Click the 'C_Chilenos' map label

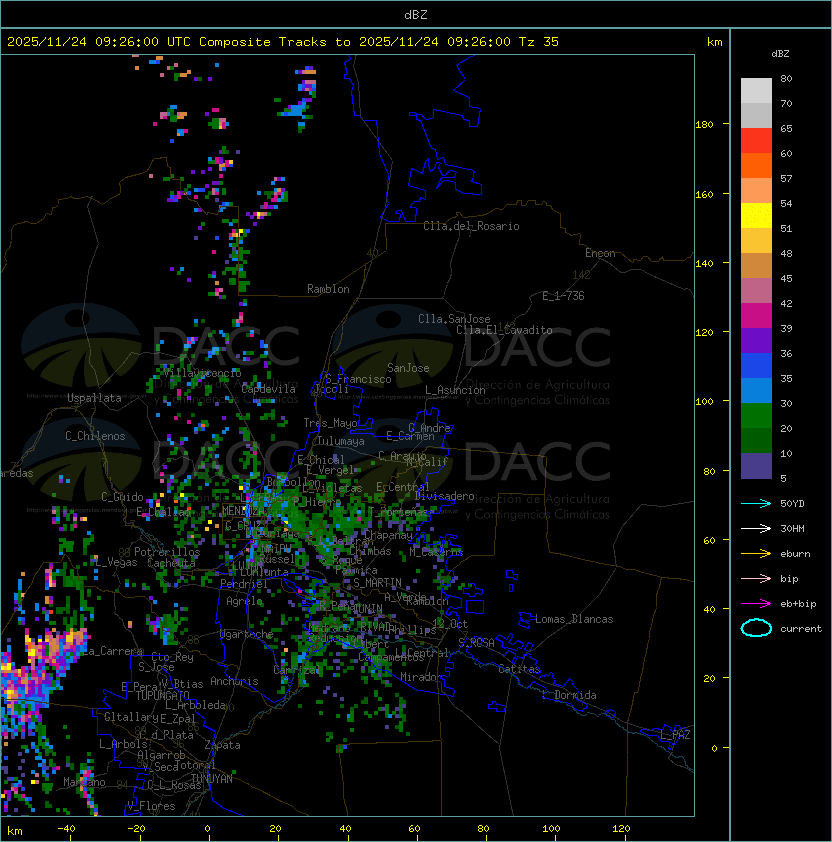click(95, 436)
